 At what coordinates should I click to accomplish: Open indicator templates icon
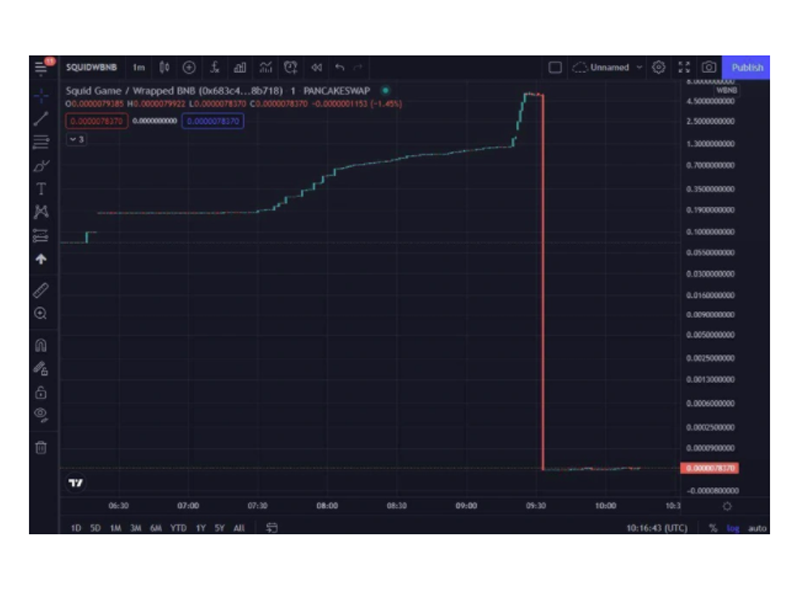[265, 67]
